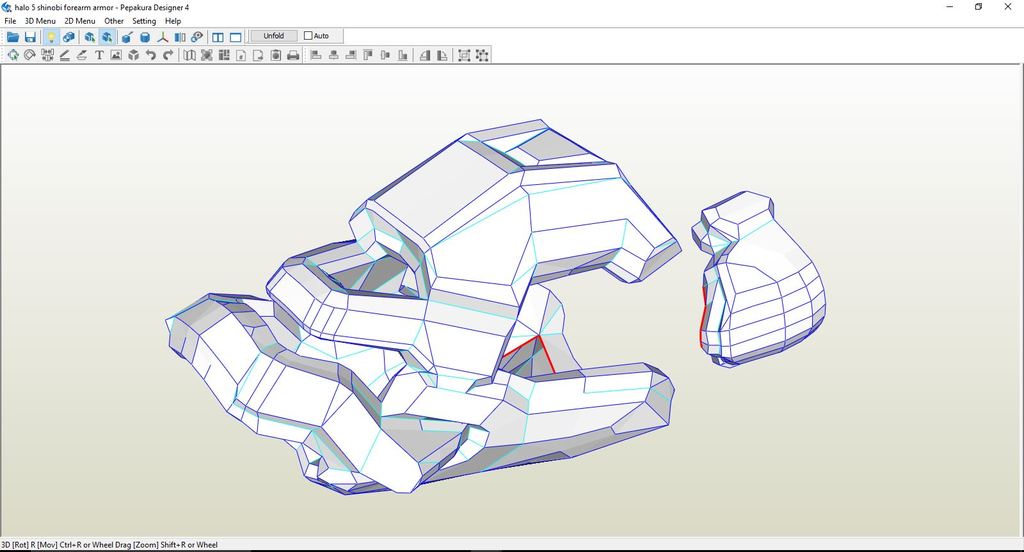Enable the Auto checkbox
Screen dimensions: 1024x552
pyautogui.click(x=308, y=36)
